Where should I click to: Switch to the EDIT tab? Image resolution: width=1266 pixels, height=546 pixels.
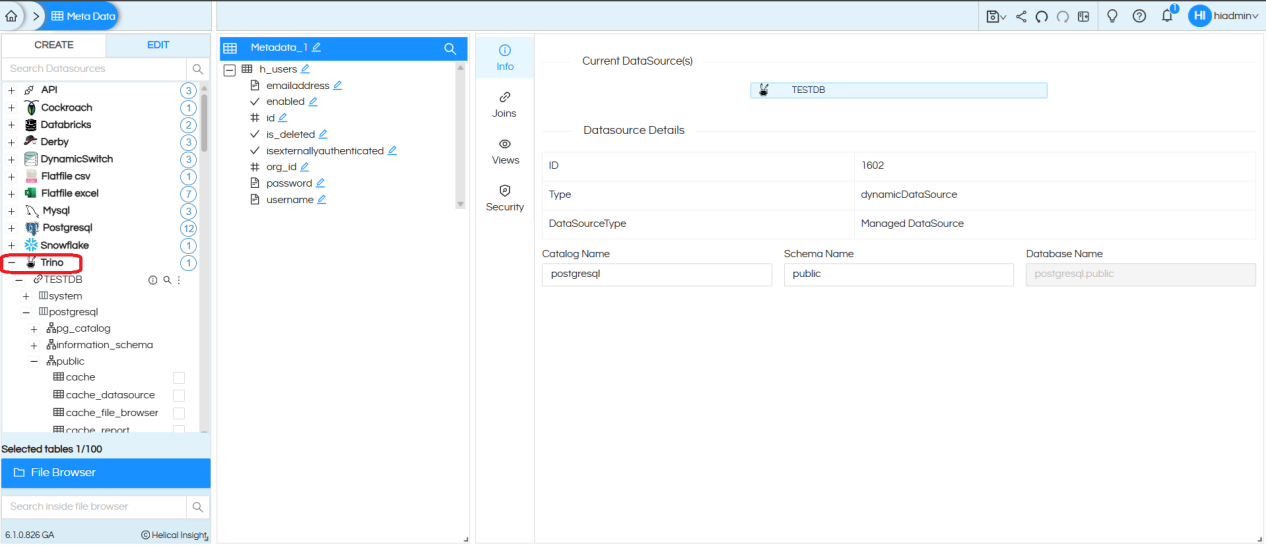pos(158,45)
